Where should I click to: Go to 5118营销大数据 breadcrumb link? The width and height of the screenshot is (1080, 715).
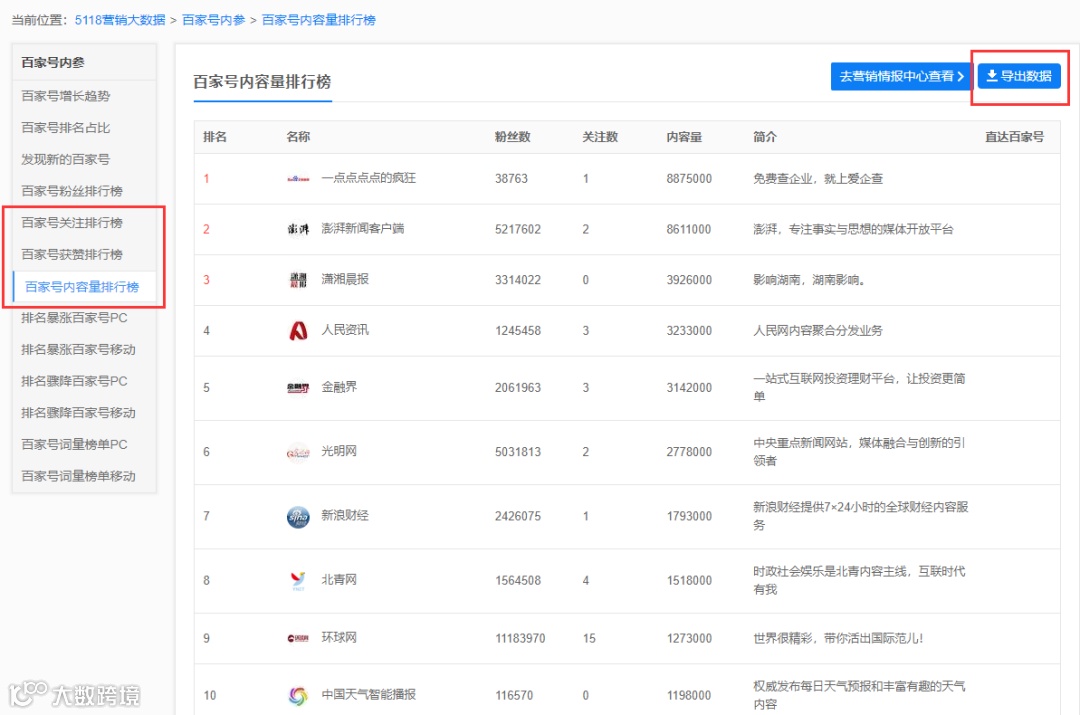pos(120,20)
